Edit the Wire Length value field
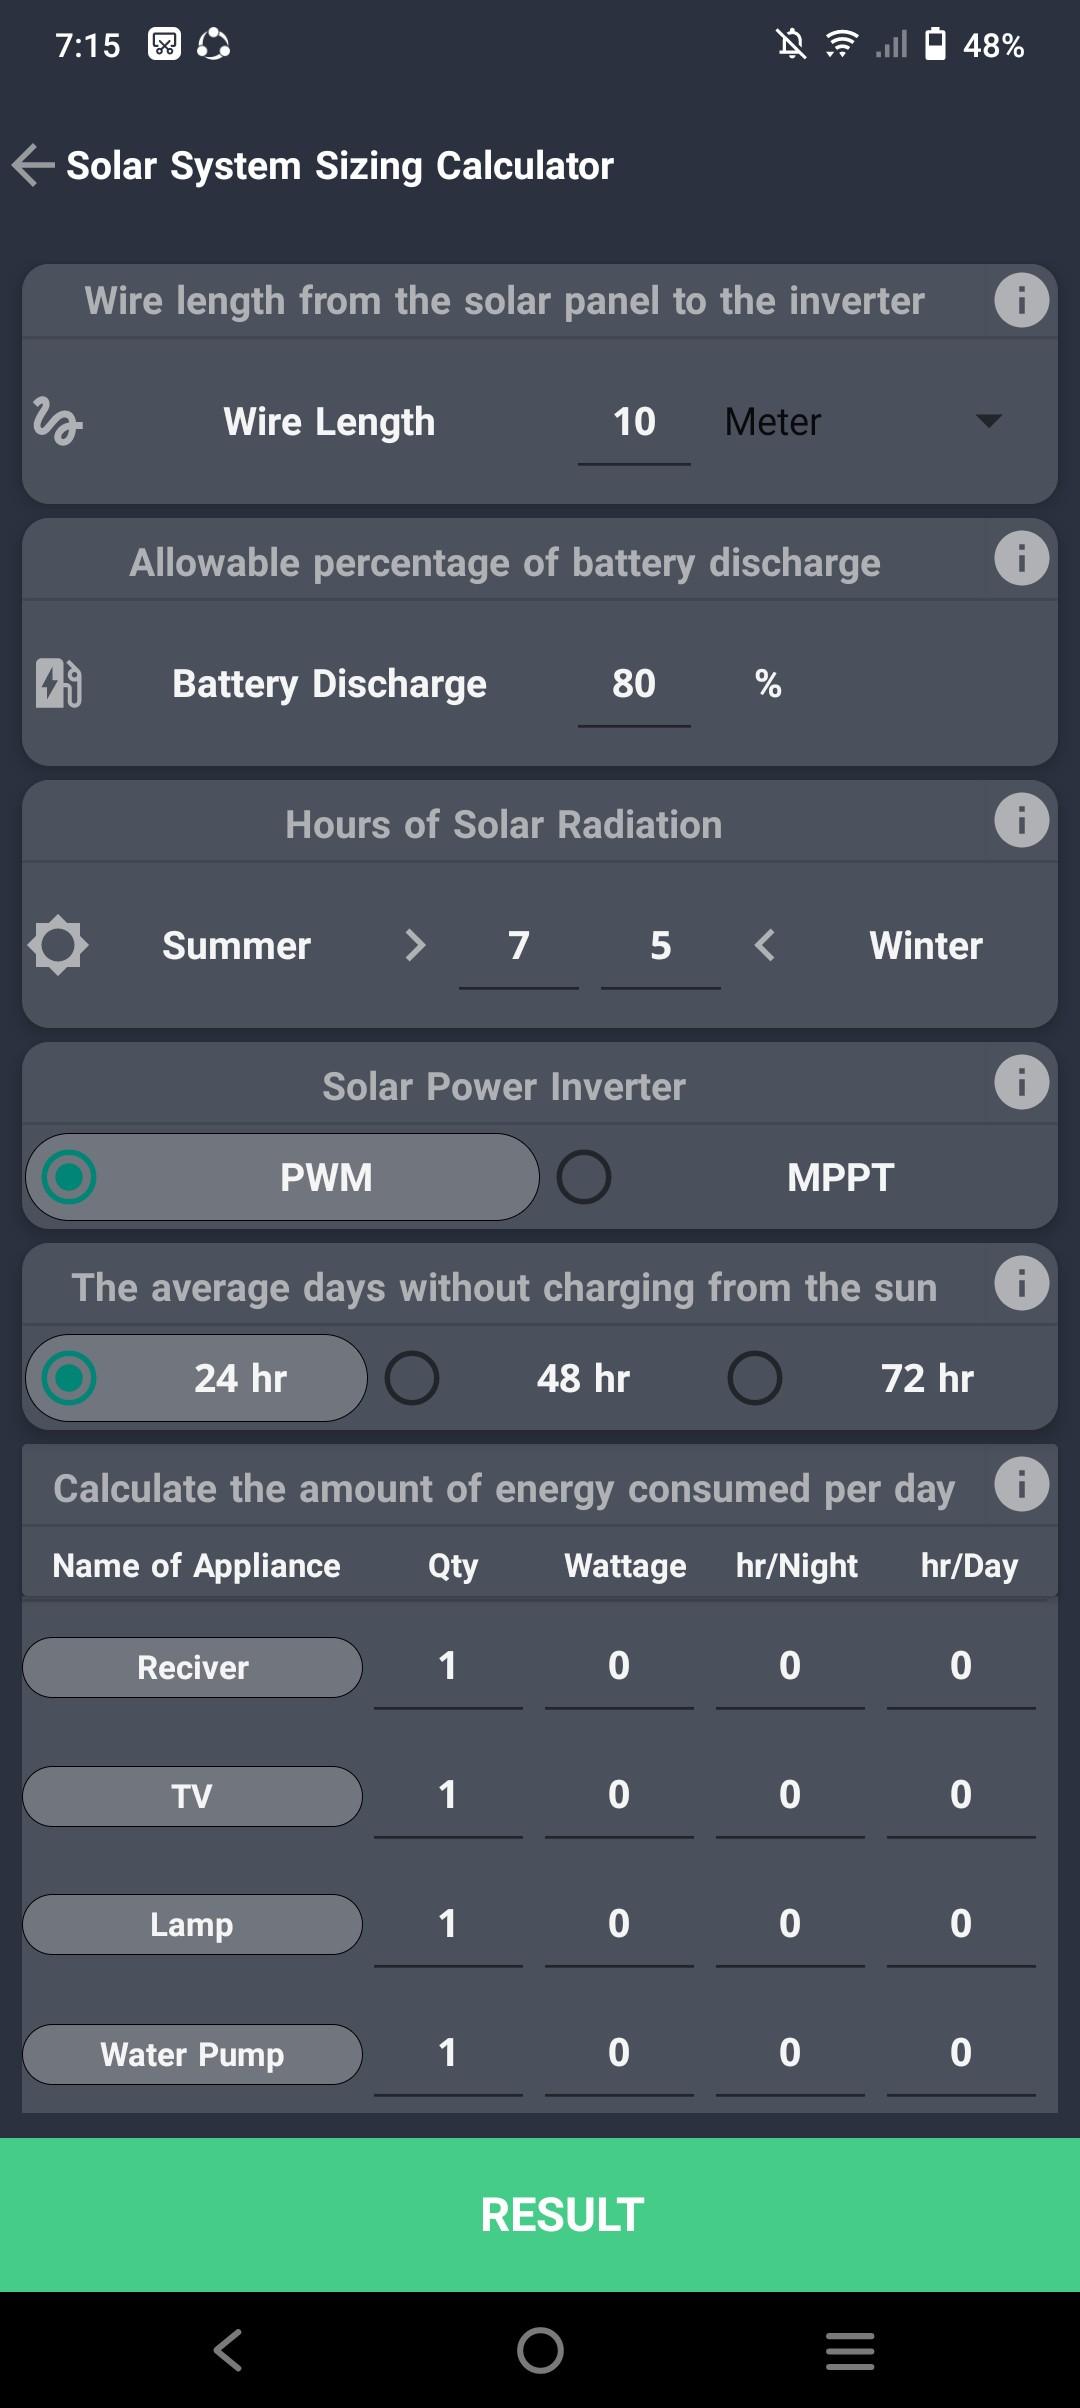 pos(634,423)
